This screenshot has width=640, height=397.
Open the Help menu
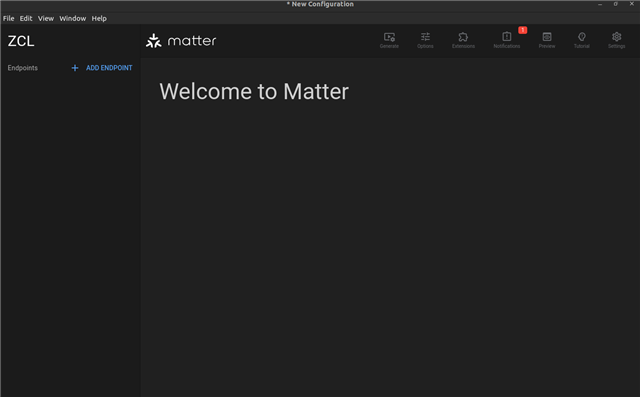(x=99, y=18)
